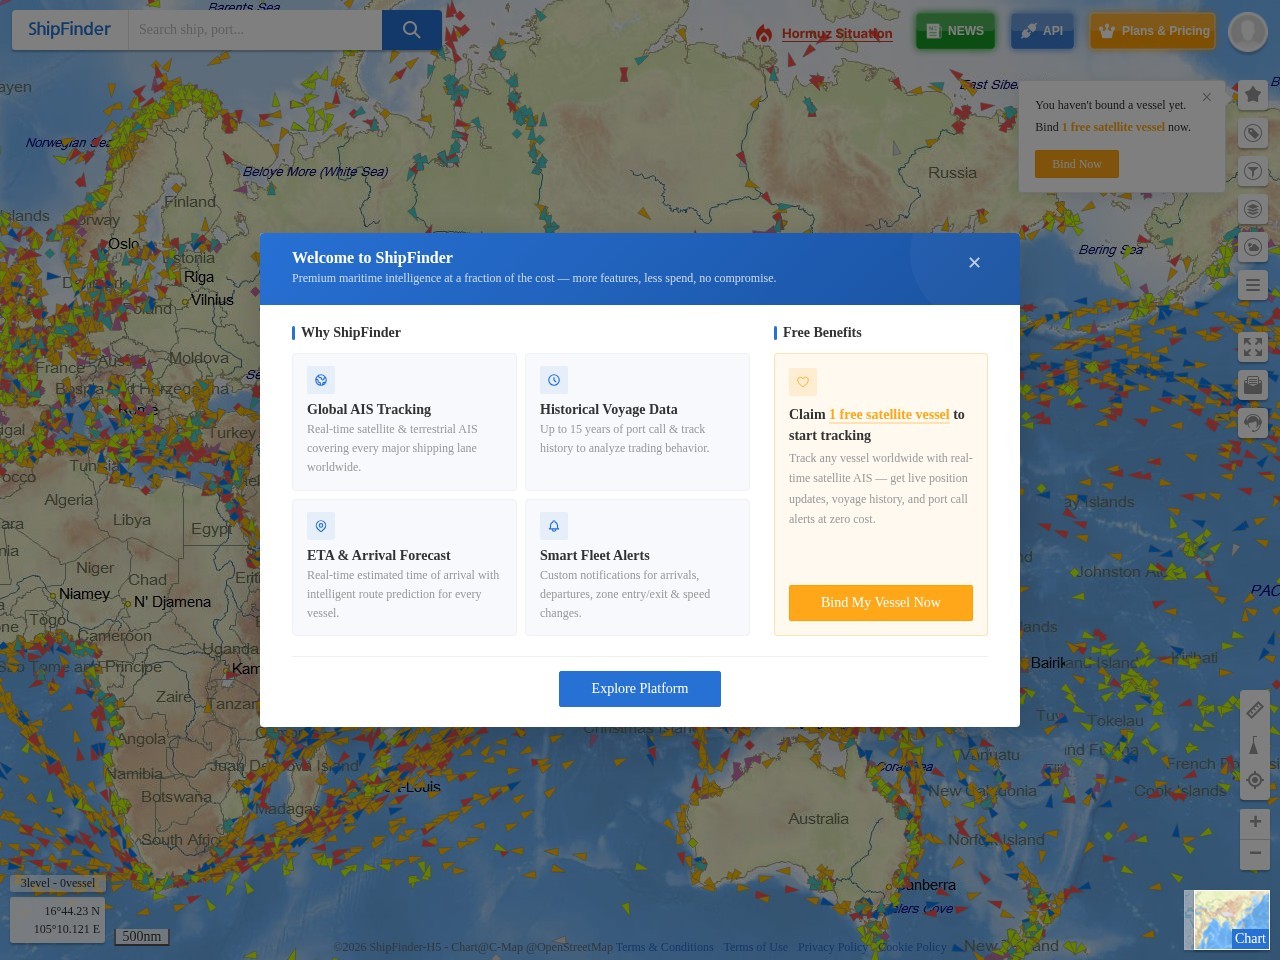This screenshot has height=960, width=1280.
Task: Click the ETA & Arrival Forecast location icon
Action: tap(321, 526)
